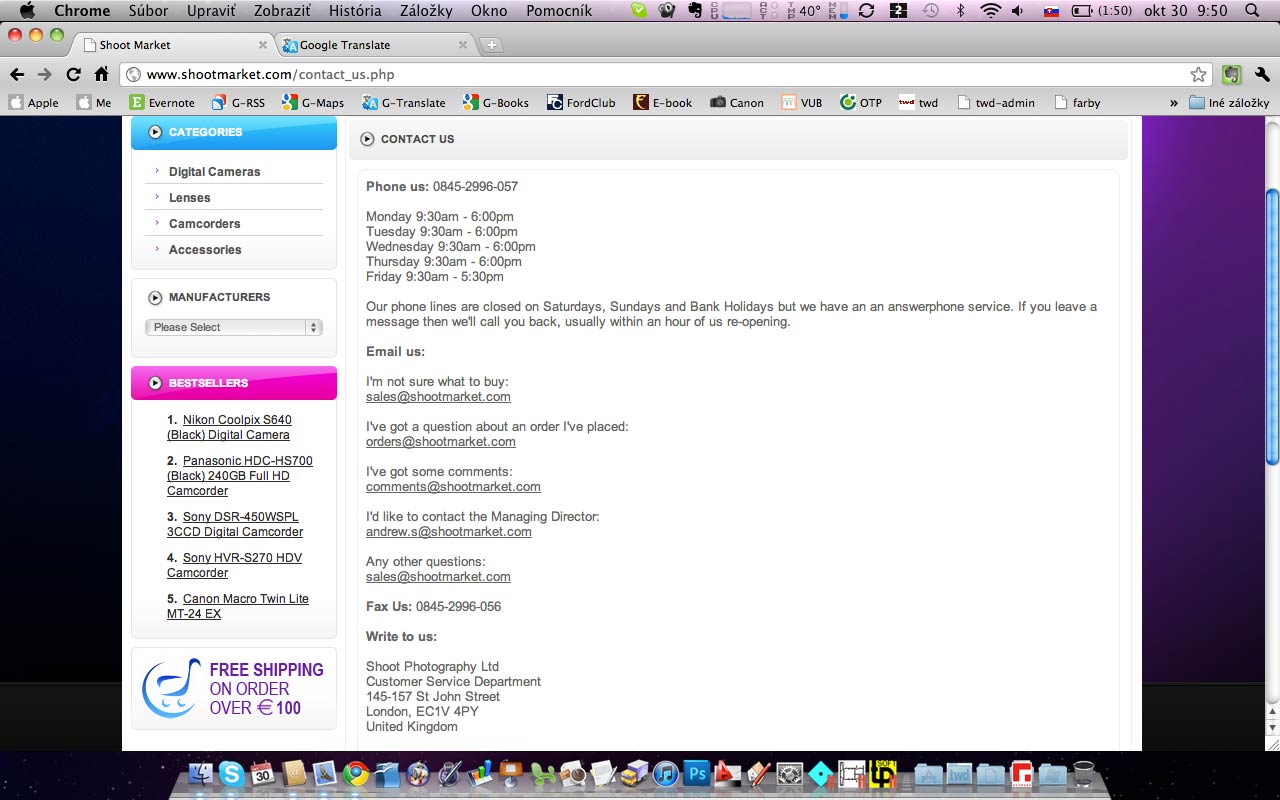Open Google Chrome icon in the Dock
The width and height of the screenshot is (1280, 800).
click(x=355, y=773)
